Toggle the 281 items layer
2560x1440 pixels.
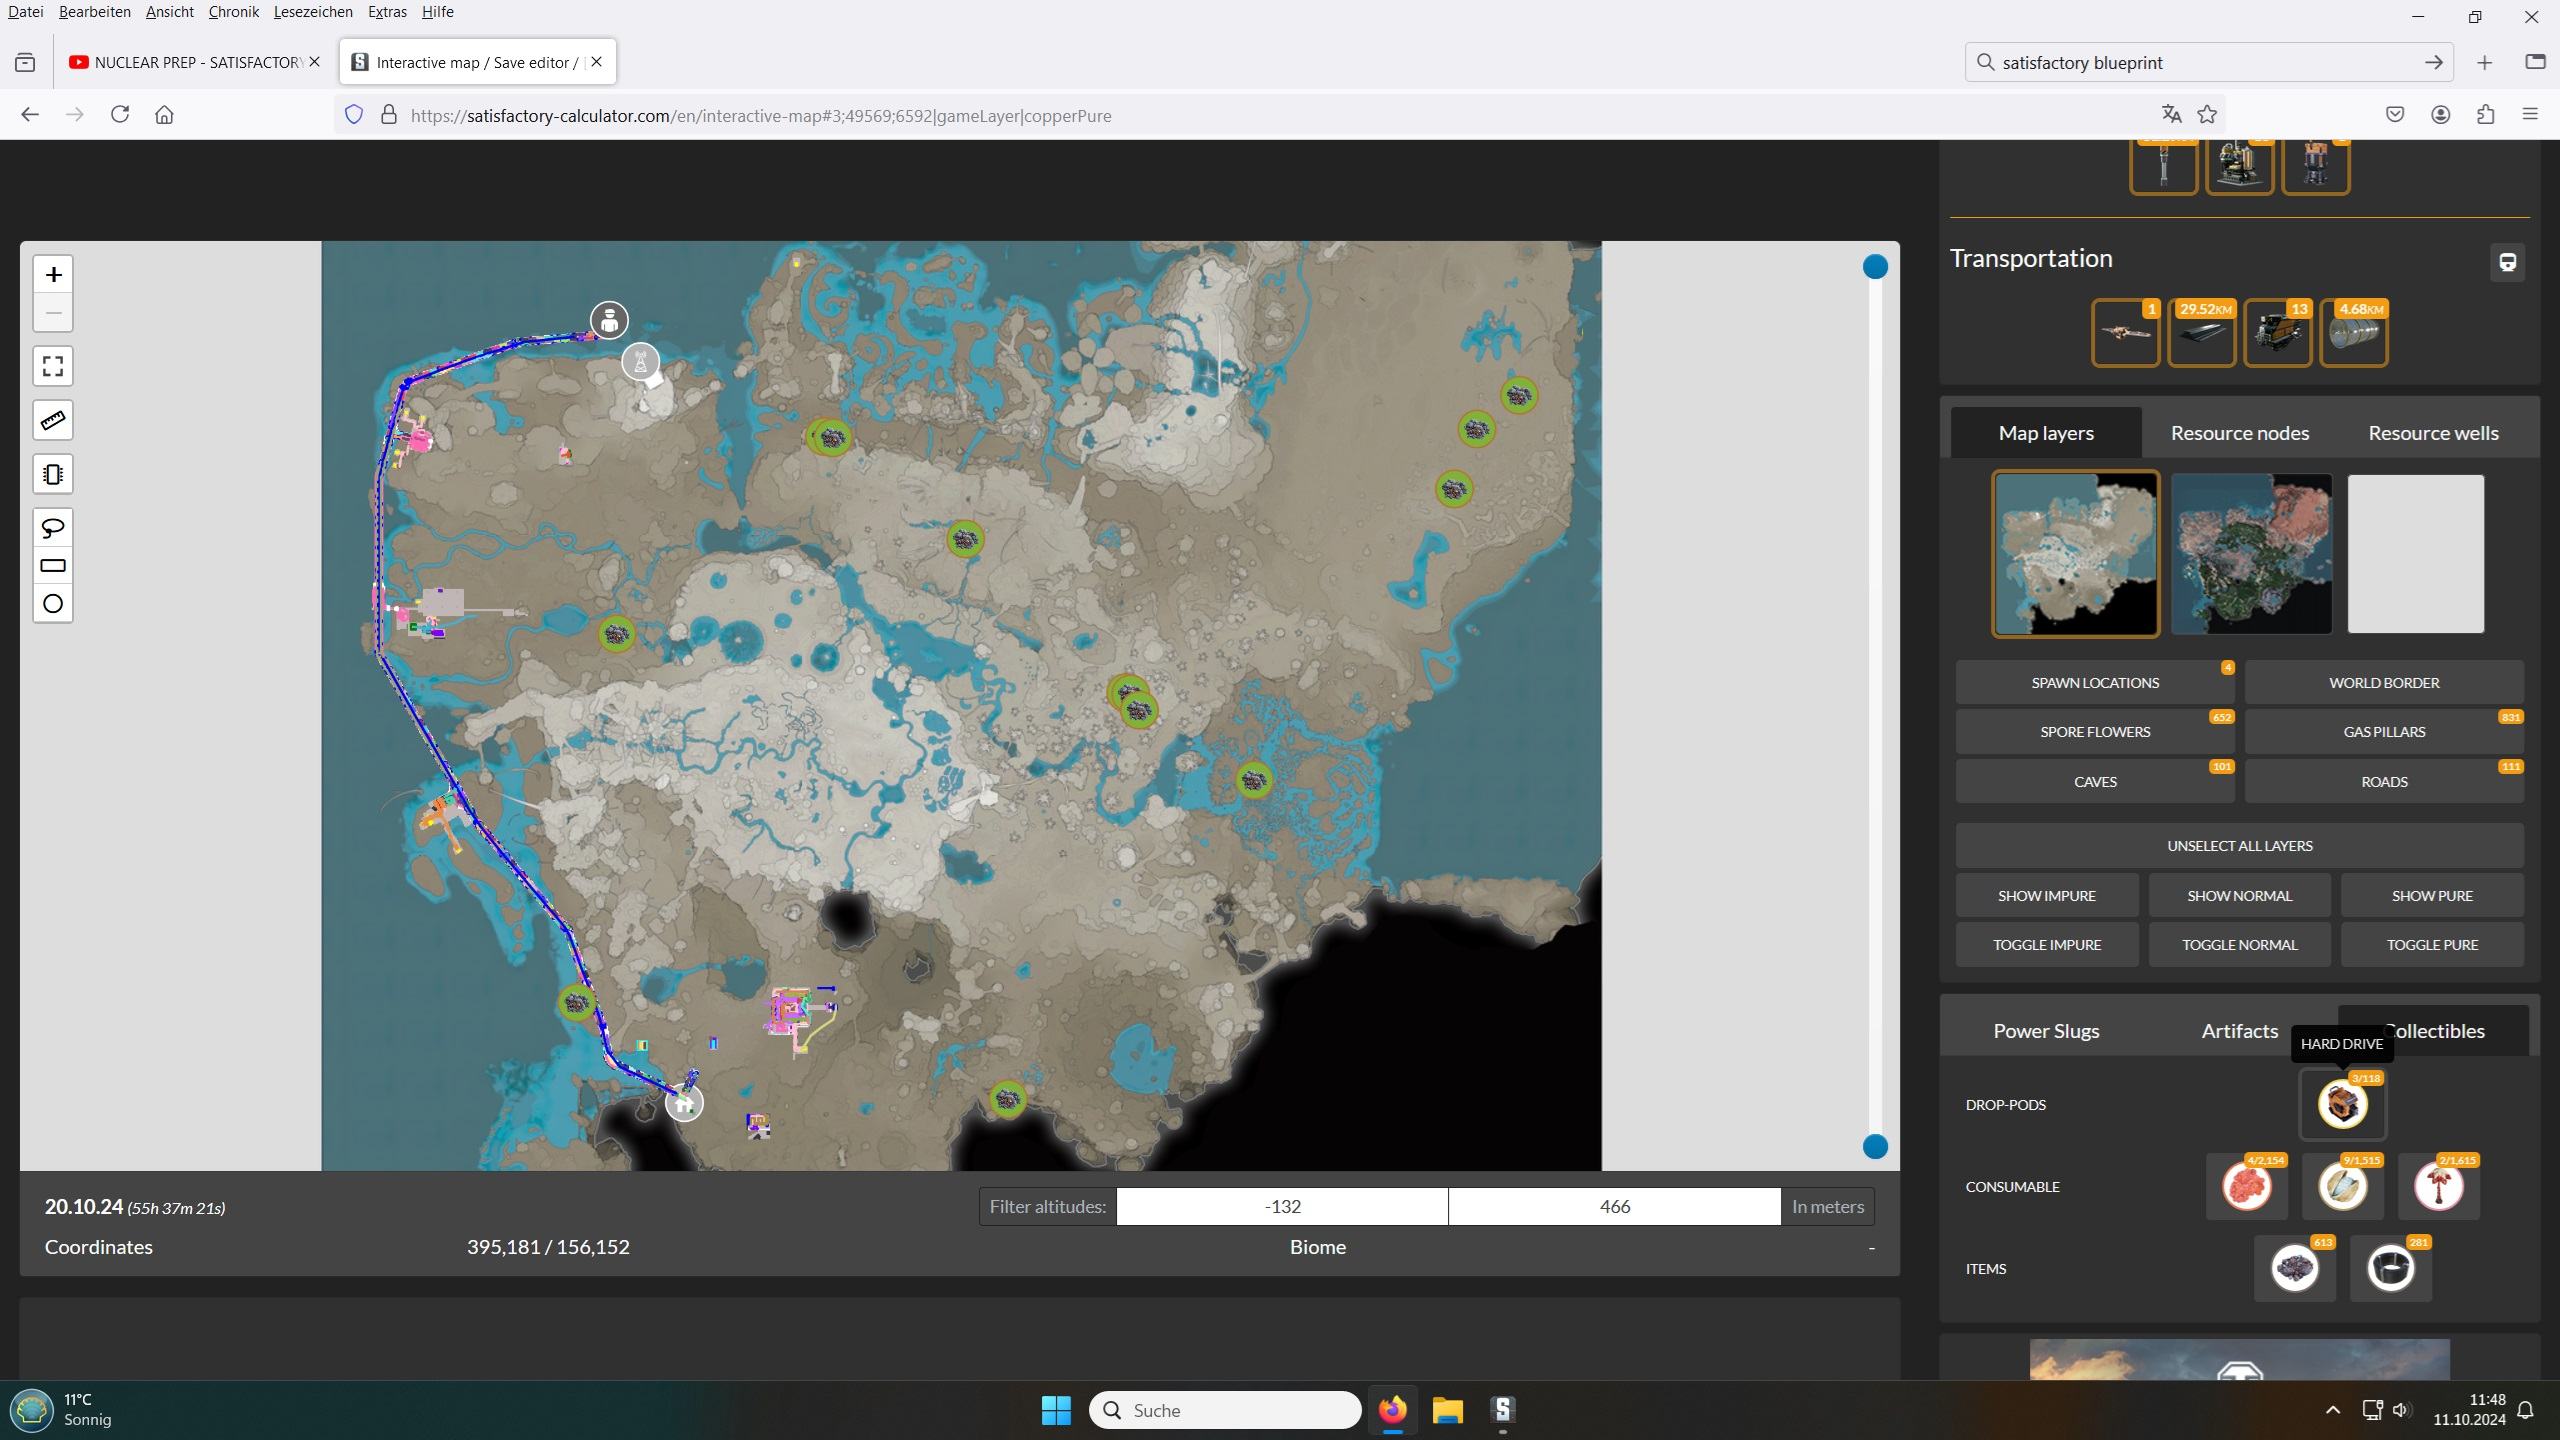[x=2391, y=1269]
